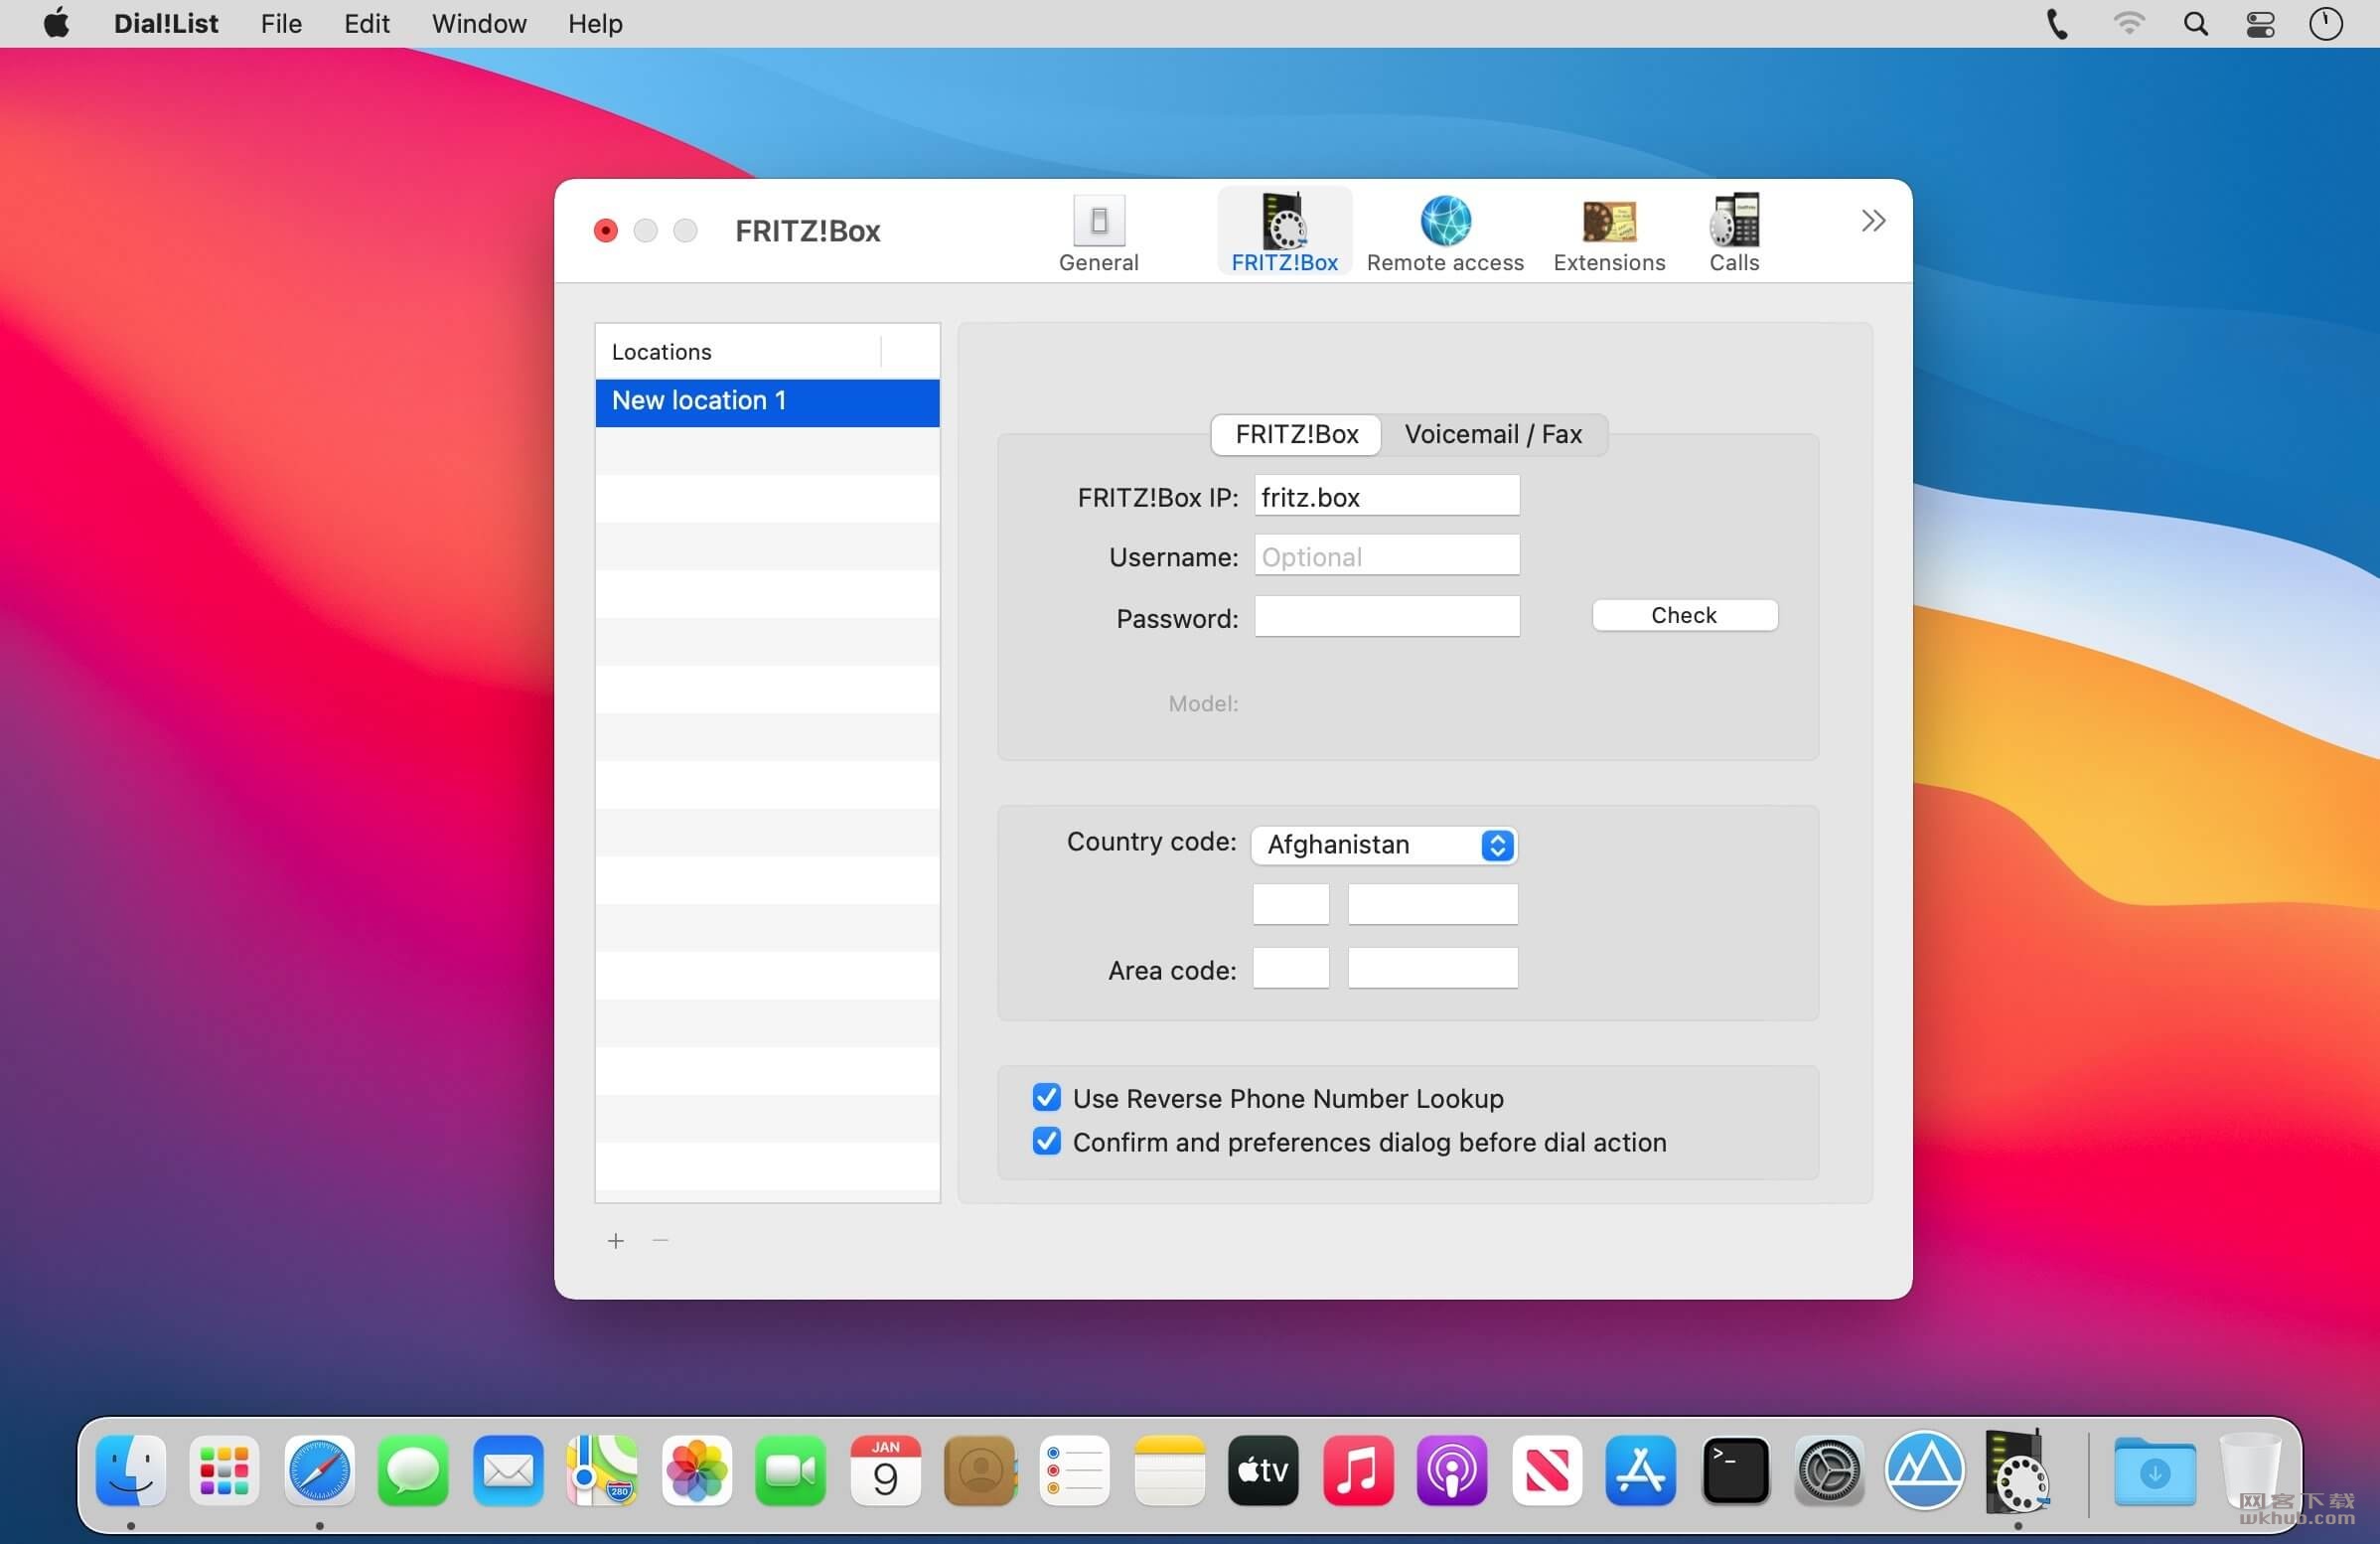This screenshot has height=1544, width=2380.
Task: Click the wide Area code field
Action: 1432,968
